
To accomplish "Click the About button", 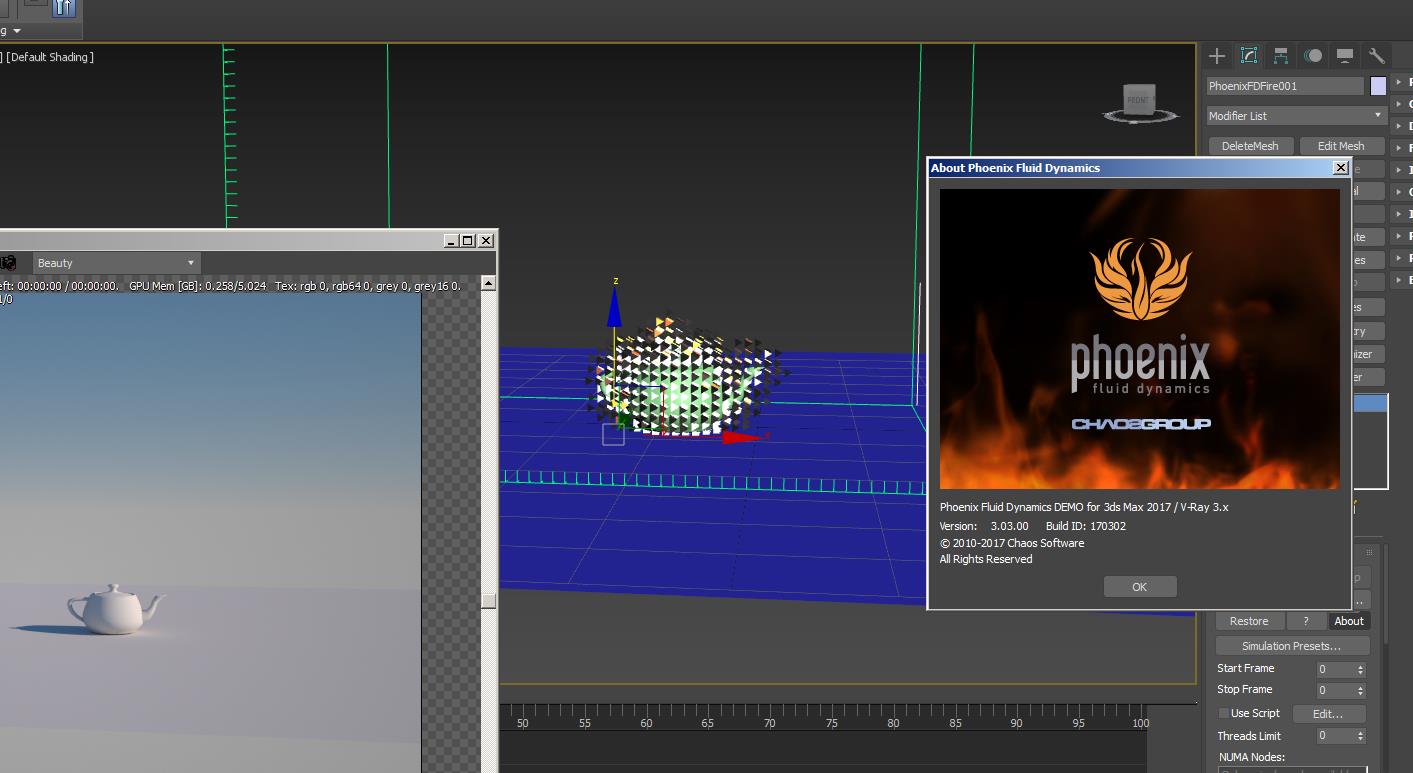I will point(1349,621).
